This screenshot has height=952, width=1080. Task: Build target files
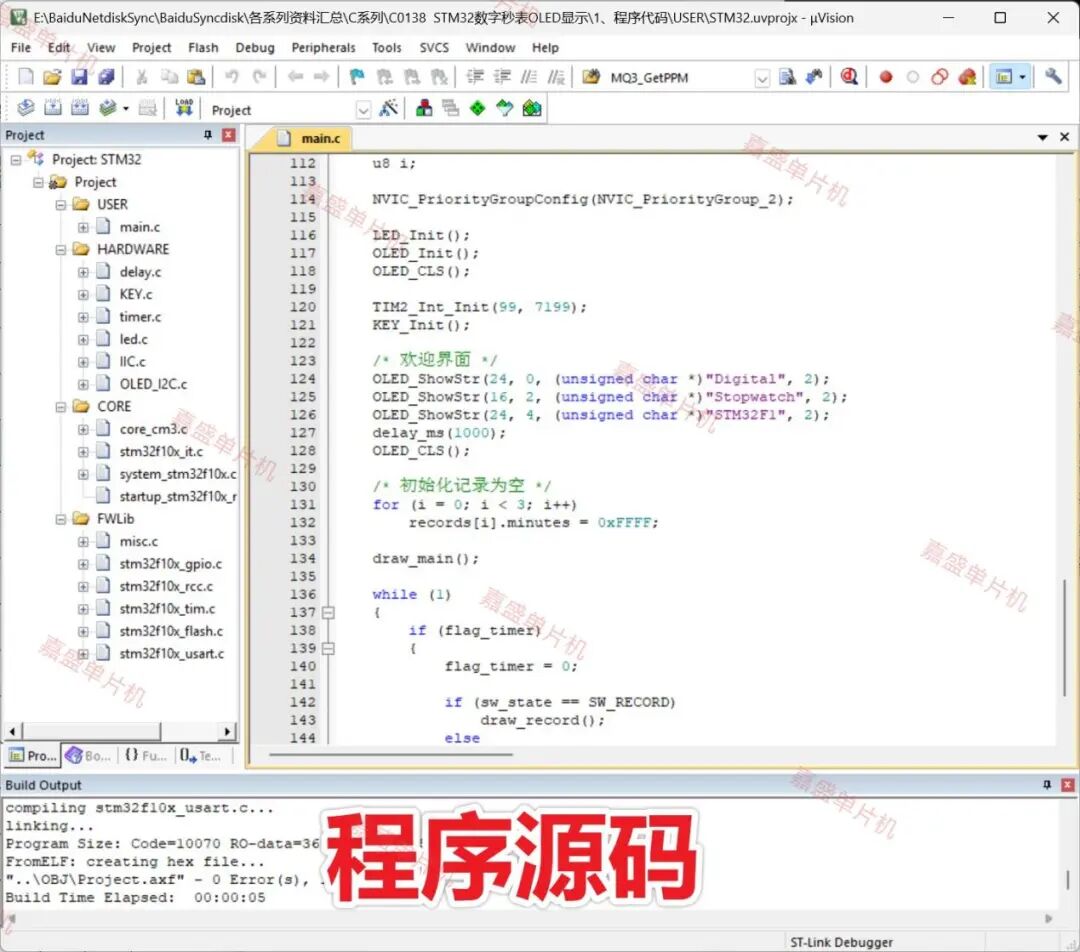click(52, 108)
